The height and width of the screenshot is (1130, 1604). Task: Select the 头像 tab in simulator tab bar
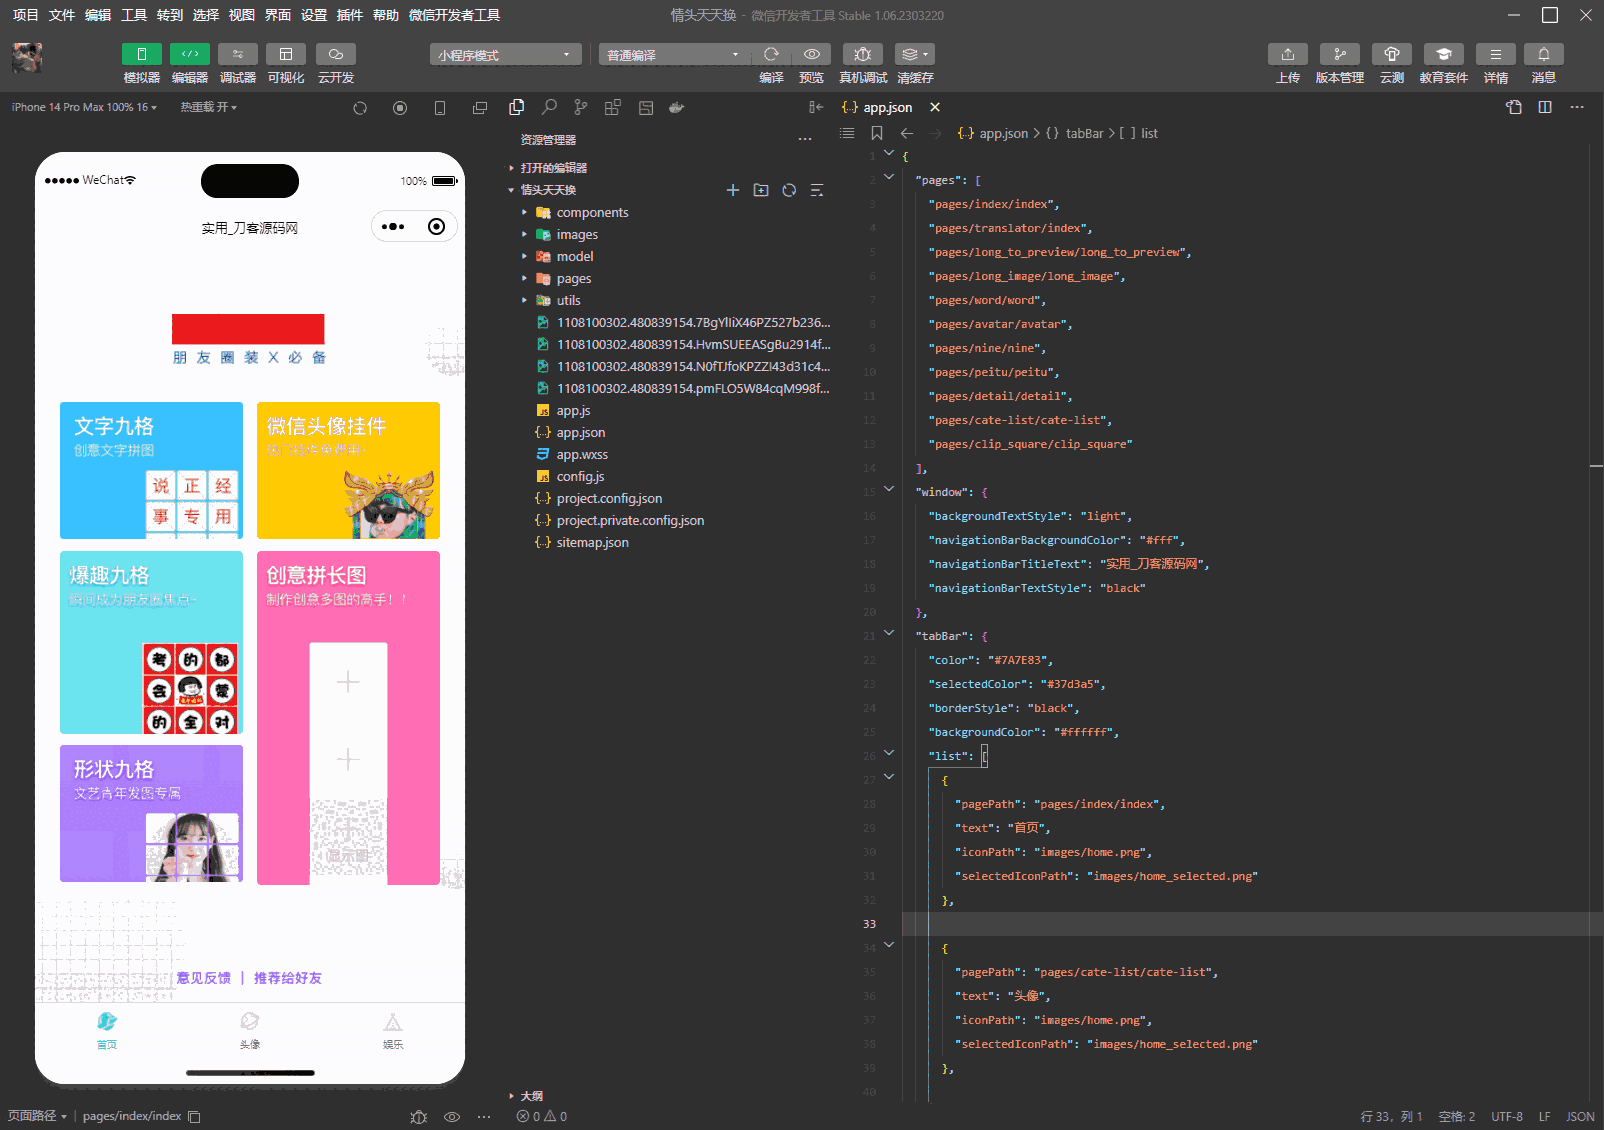250,1029
